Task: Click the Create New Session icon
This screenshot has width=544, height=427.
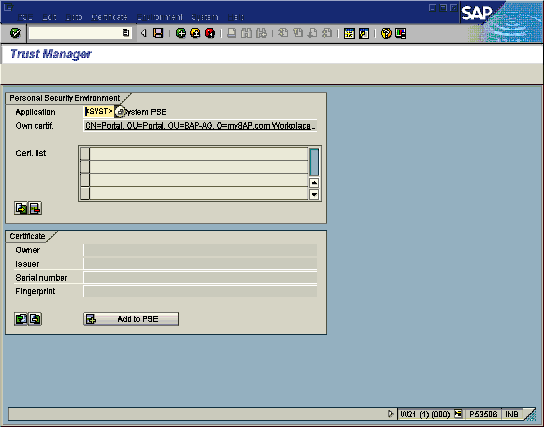Action: coord(349,33)
